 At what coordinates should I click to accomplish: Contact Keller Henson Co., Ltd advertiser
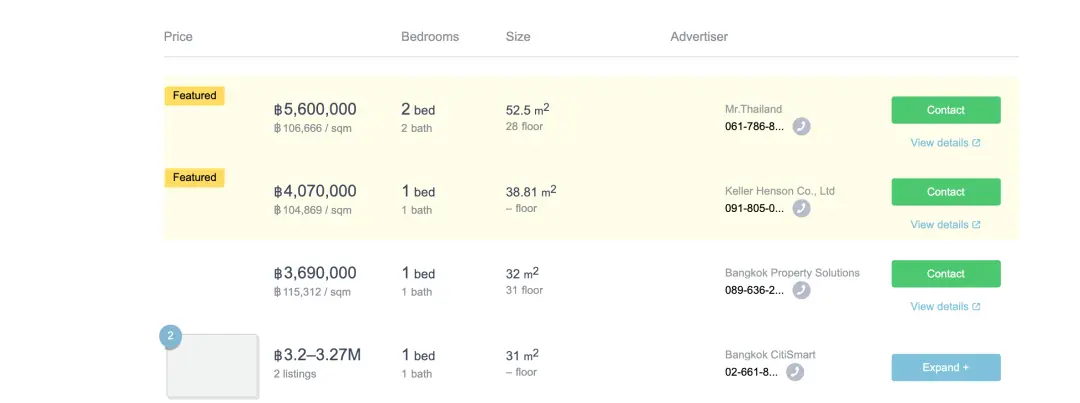coord(946,192)
